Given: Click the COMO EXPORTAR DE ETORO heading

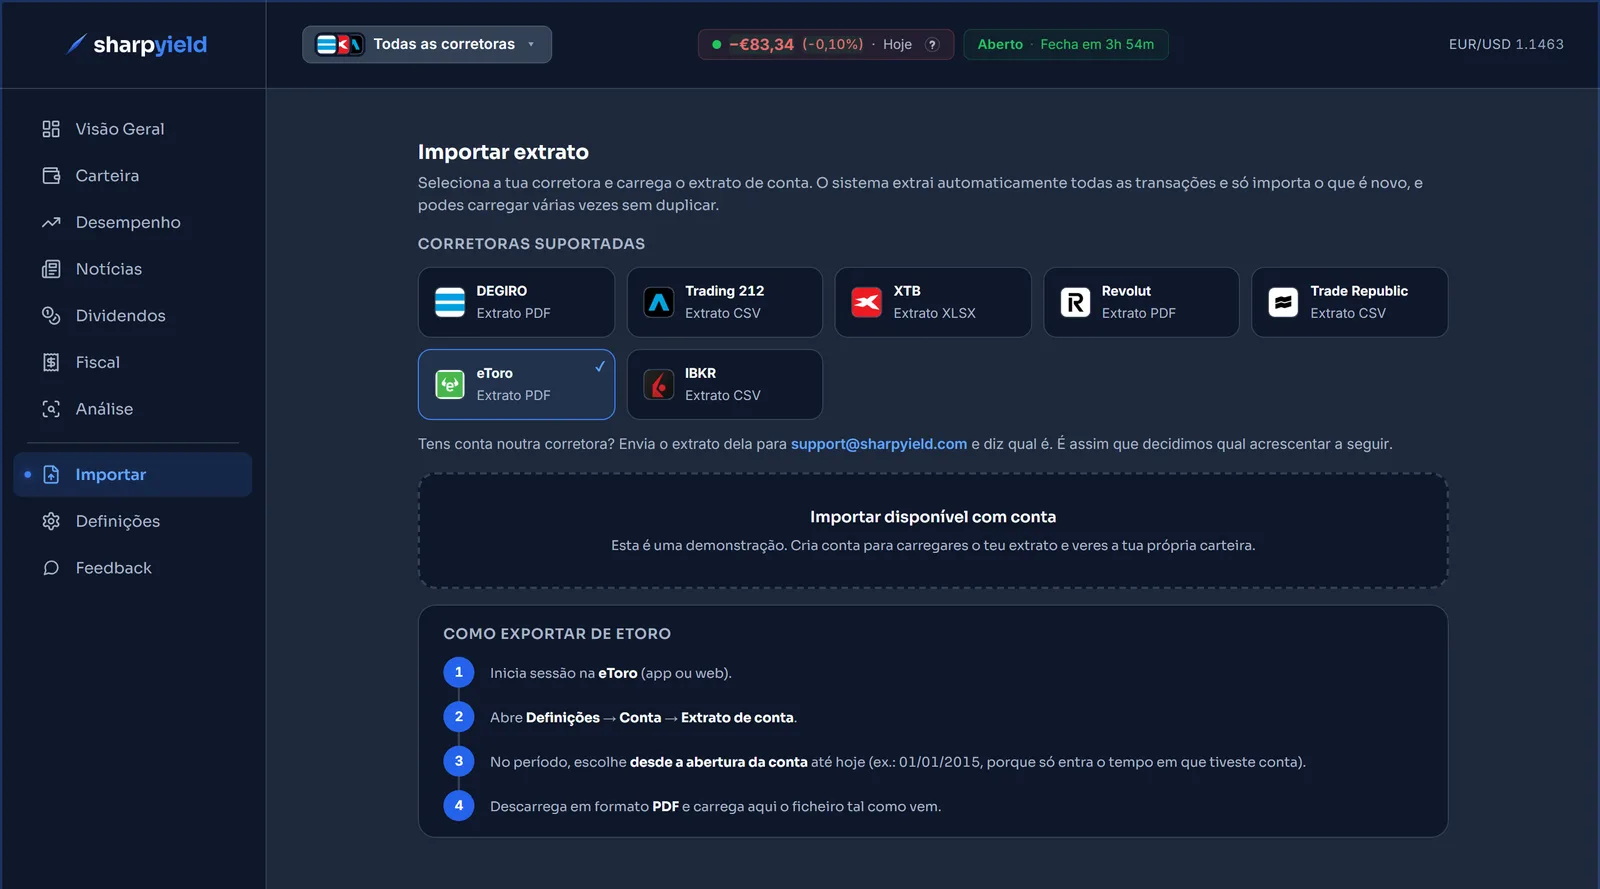Looking at the screenshot, I should pos(557,634).
